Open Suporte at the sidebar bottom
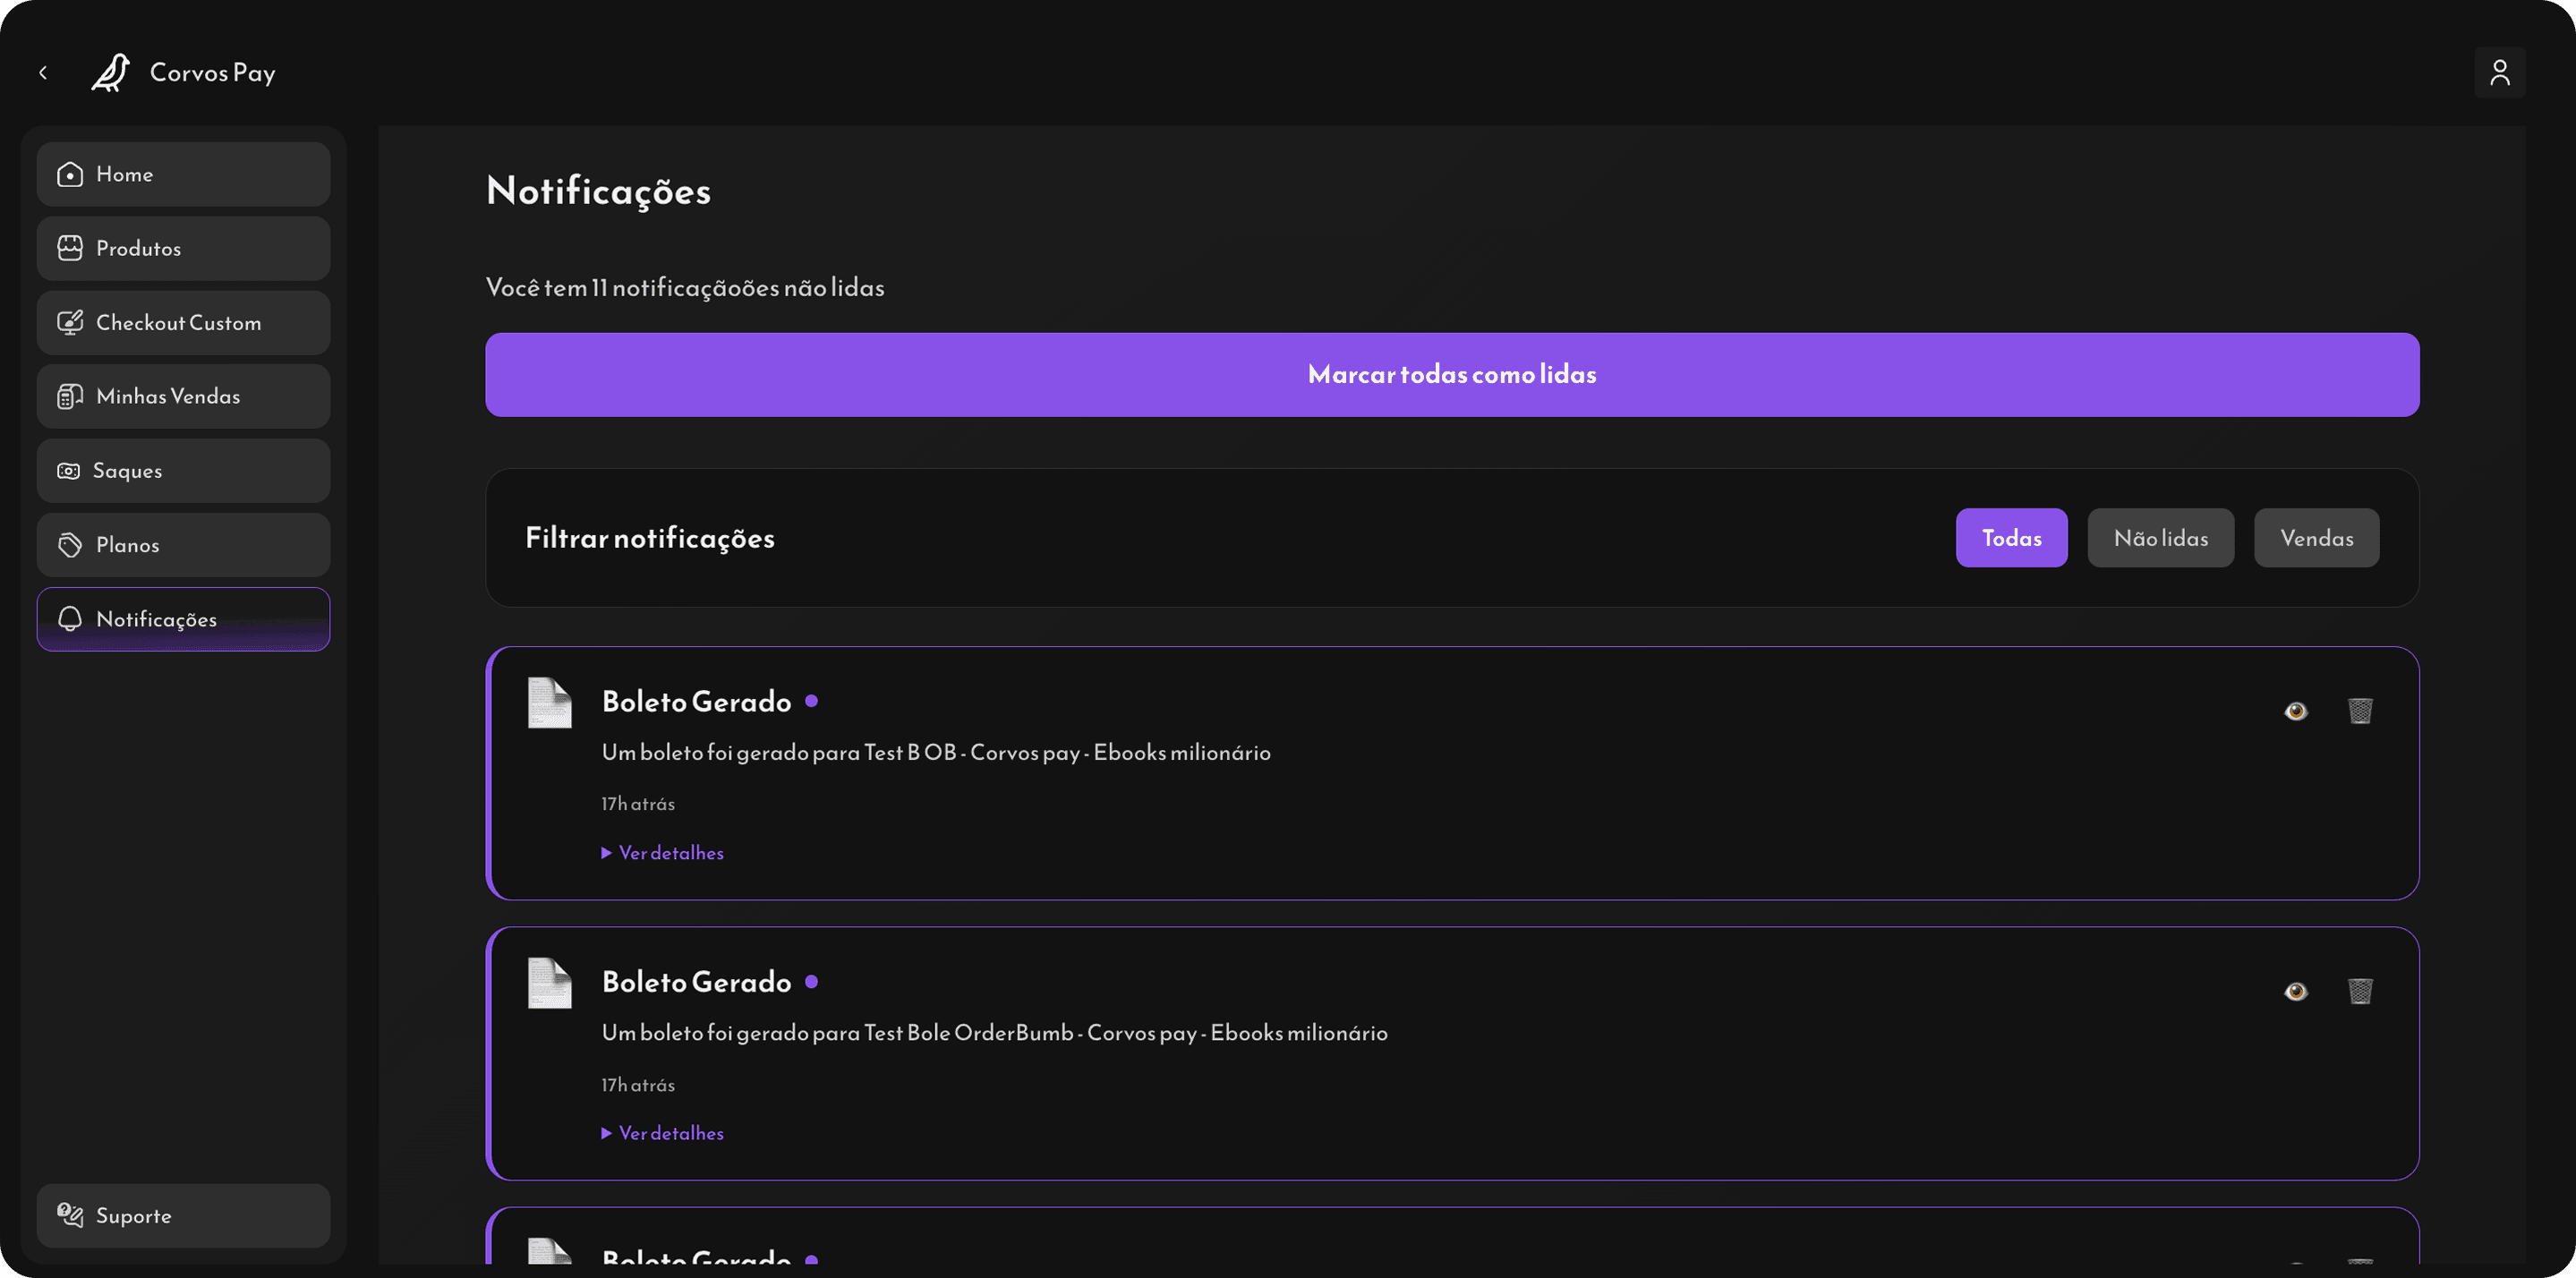 183,1215
